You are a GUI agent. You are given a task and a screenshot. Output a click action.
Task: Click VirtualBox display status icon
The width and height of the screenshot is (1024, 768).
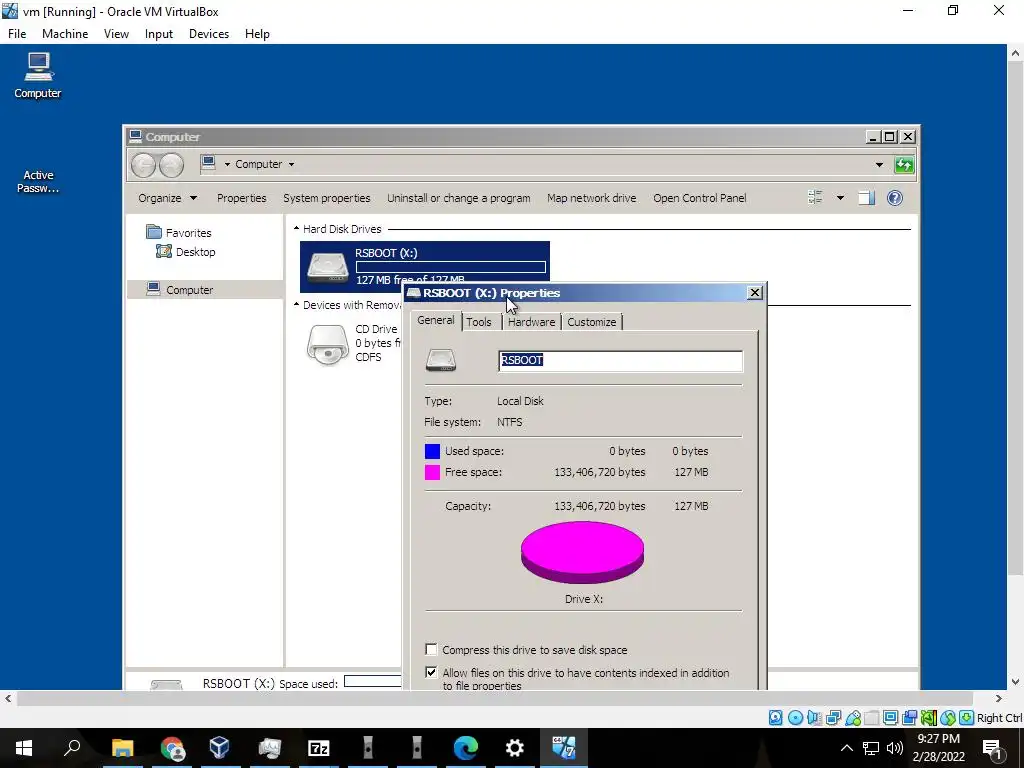click(890, 718)
